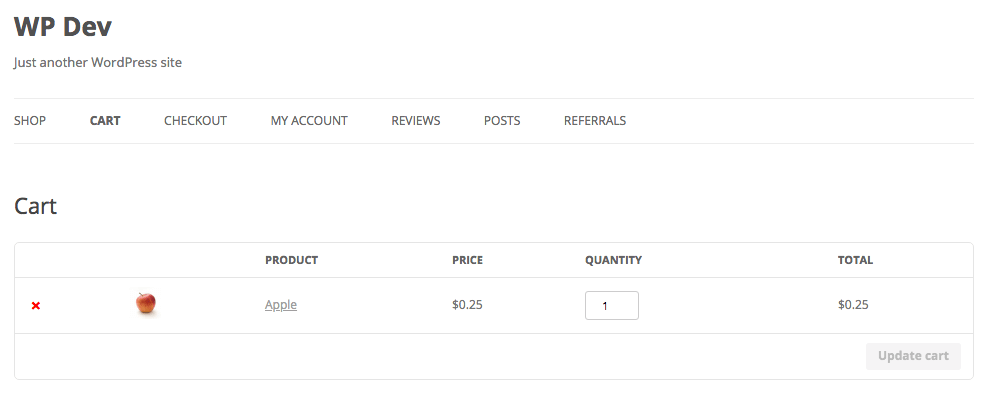This screenshot has height=395, width=991.
Task: Click the Apple row total amount
Action: pyautogui.click(x=853, y=305)
